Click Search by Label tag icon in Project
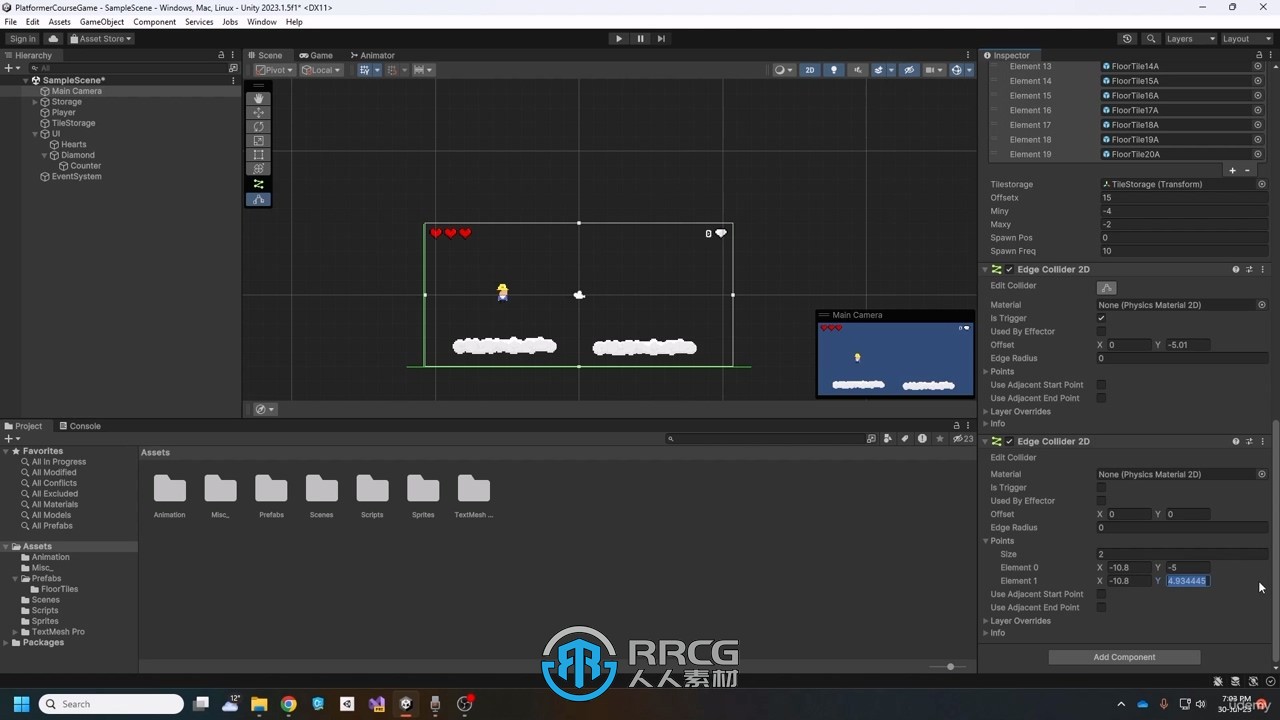This screenshot has width=1280, height=720. [x=904, y=439]
